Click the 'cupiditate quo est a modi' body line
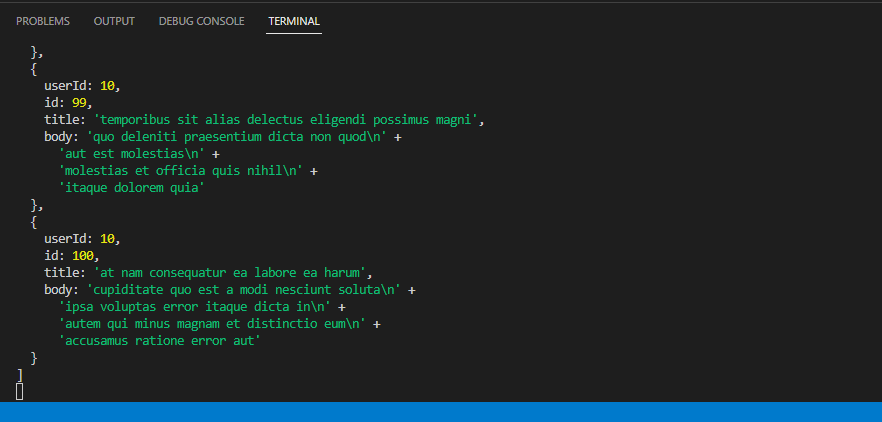Image resolution: width=882 pixels, height=422 pixels. pos(244,290)
